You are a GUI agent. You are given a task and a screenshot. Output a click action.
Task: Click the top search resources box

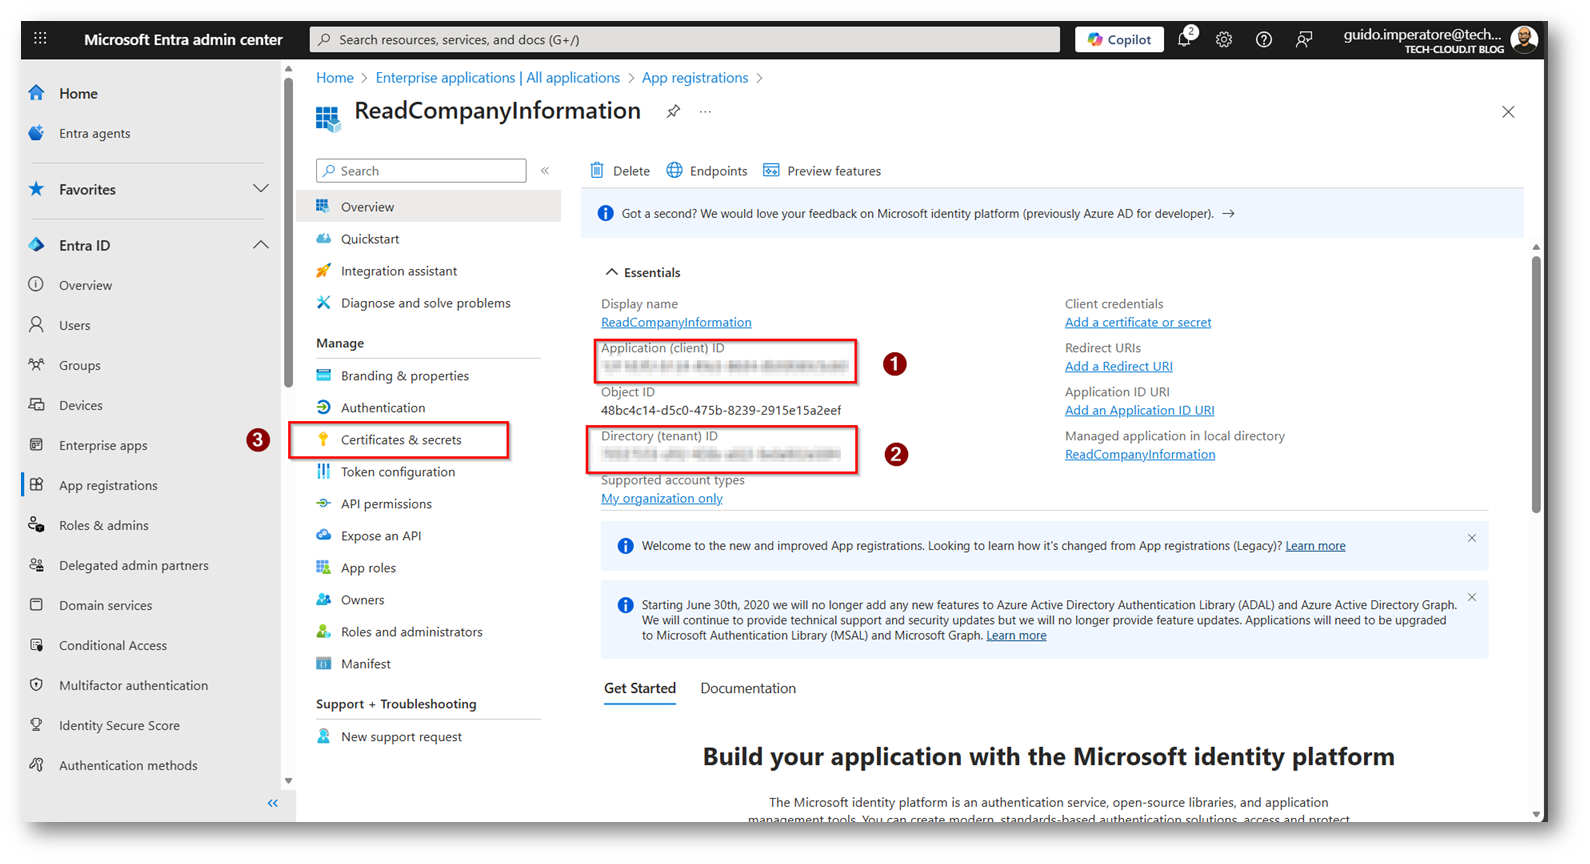tap(685, 40)
